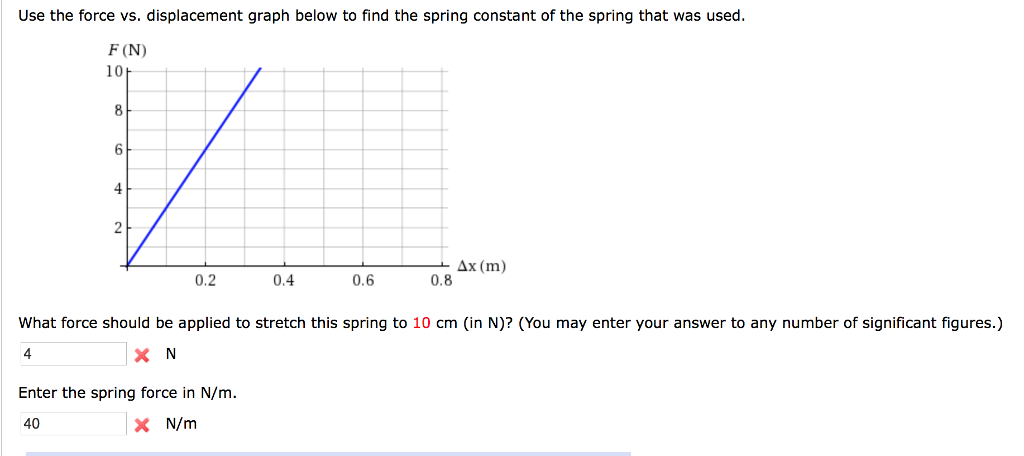Click the 0.4 tick label on x-axis
This screenshot has width=1024, height=456.
(283, 282)
